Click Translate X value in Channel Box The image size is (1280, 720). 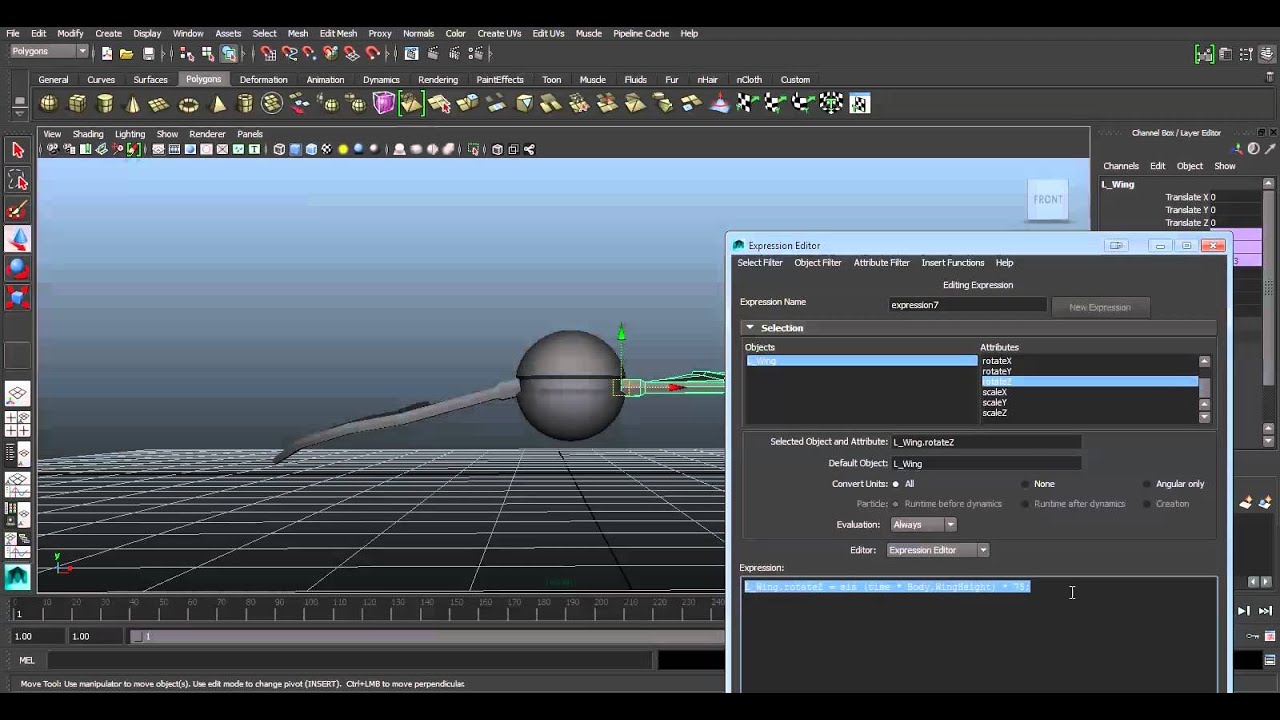coord(1235,198)
